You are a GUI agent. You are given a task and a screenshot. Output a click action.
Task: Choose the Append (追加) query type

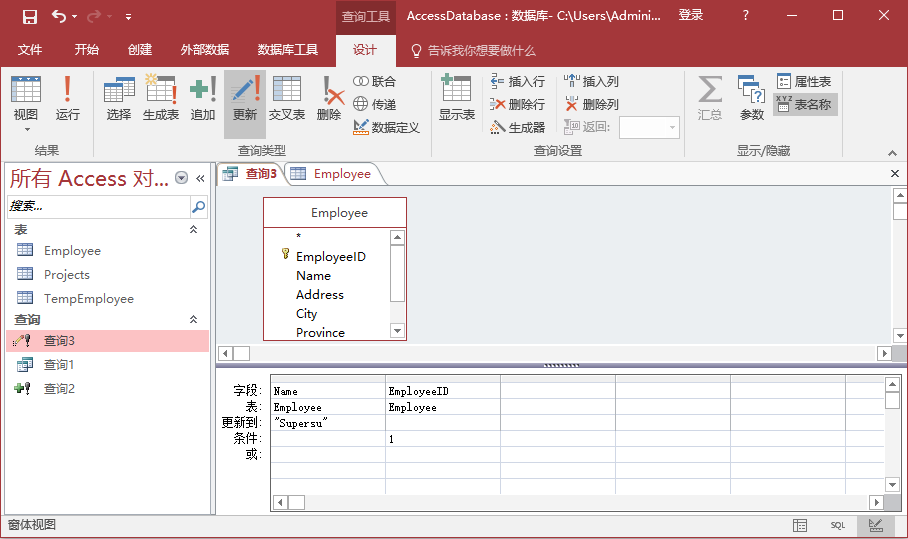[x=203, y=99]
